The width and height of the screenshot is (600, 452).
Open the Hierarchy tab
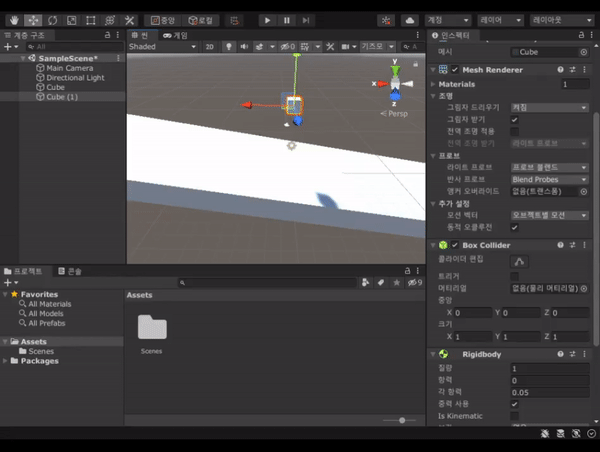[x=25, y=35]
